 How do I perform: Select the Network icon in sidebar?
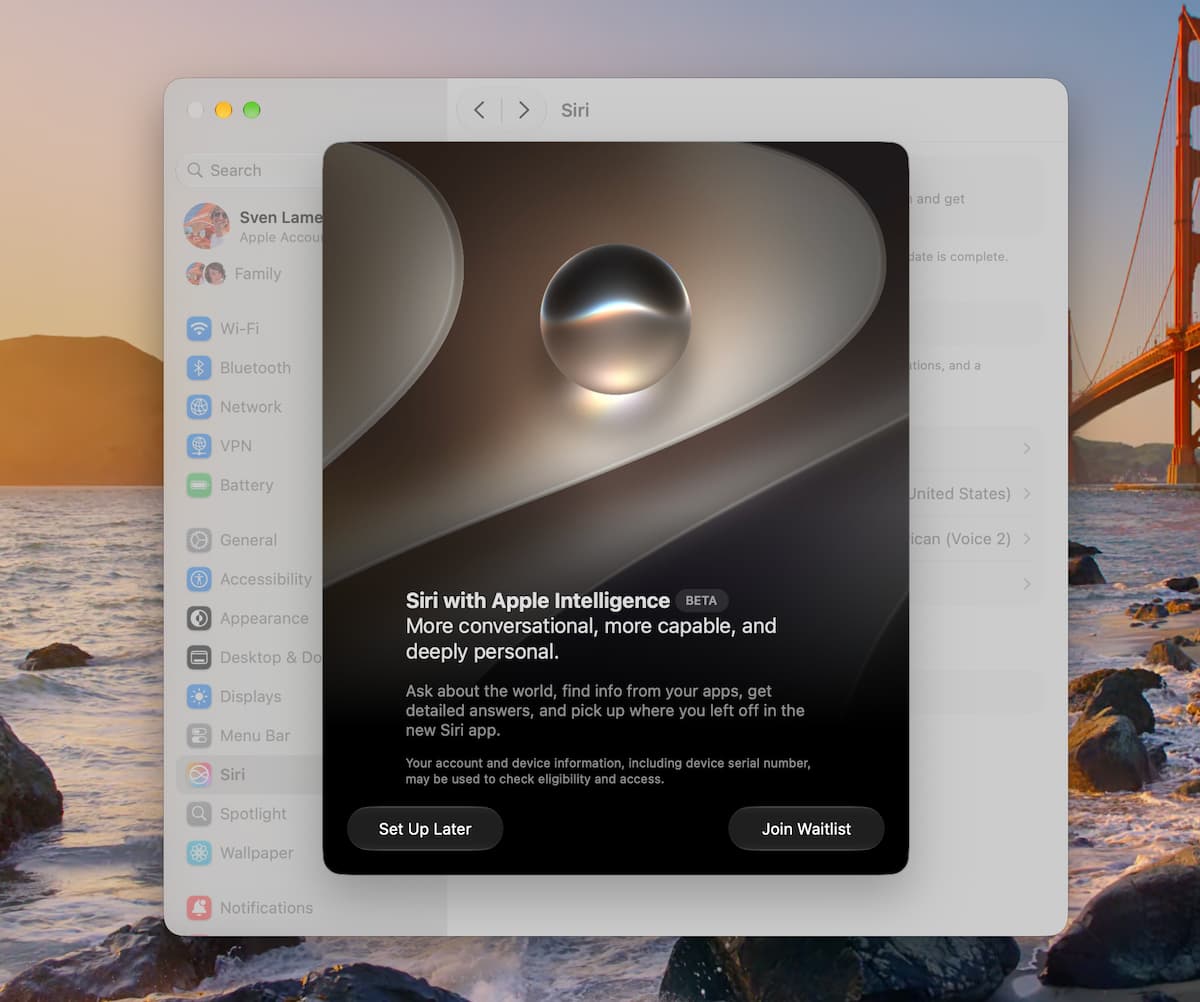tap(199, 407)
